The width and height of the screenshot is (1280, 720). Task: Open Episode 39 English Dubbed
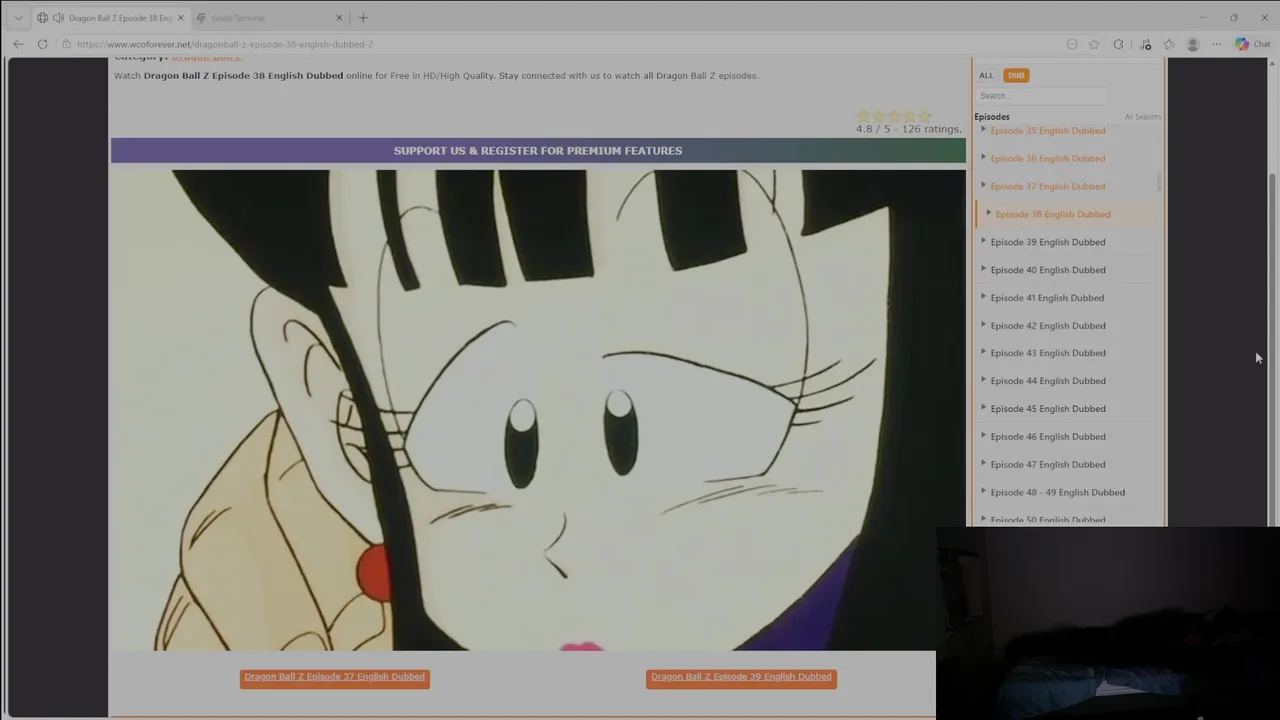pos(1047,242)
